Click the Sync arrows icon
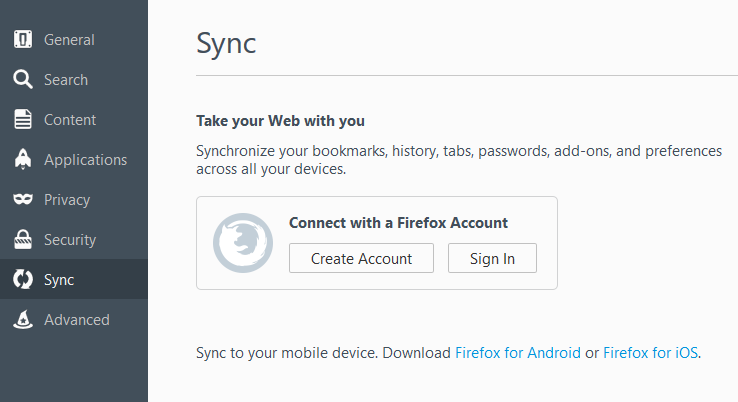This screenshot has height=402, width=738. click(x=23, y=279)
